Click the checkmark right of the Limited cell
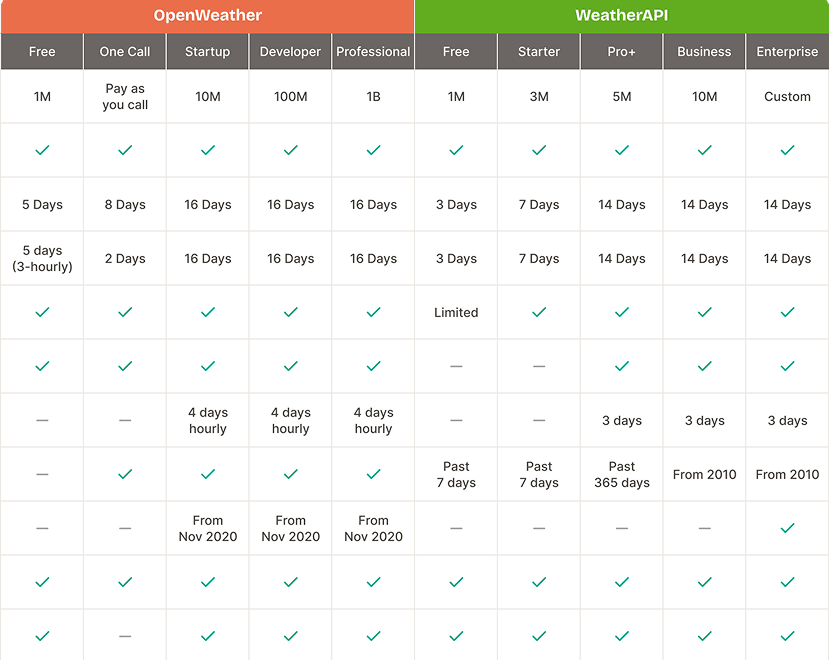 [x=539, y=312]
